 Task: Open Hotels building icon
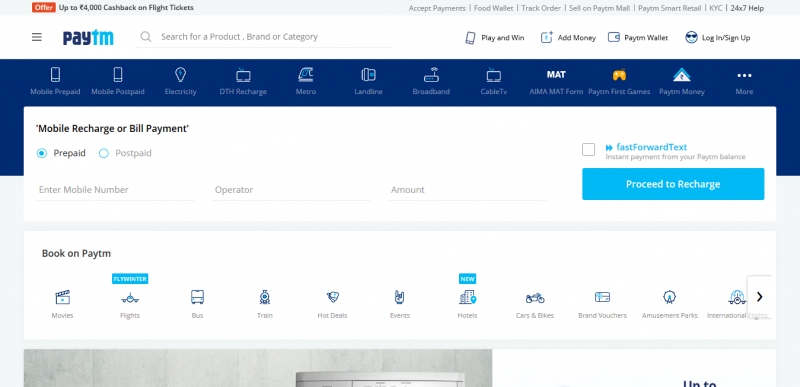coord(467,297)
